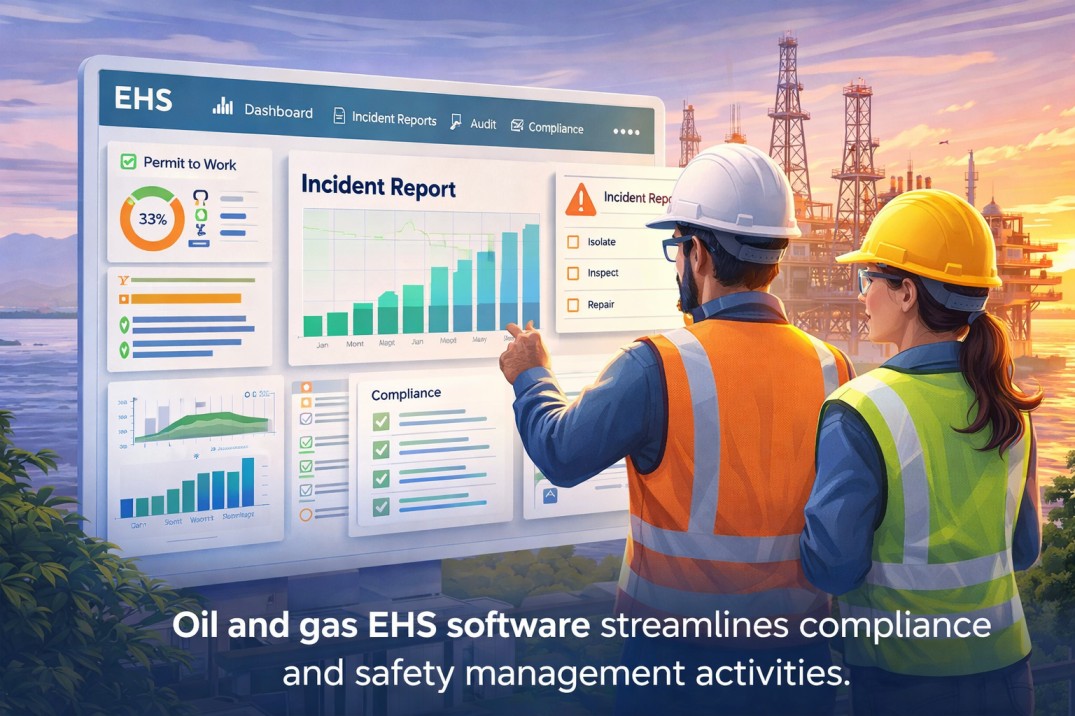
Task: Click the 33% donut progress chart
Action: 152,219
